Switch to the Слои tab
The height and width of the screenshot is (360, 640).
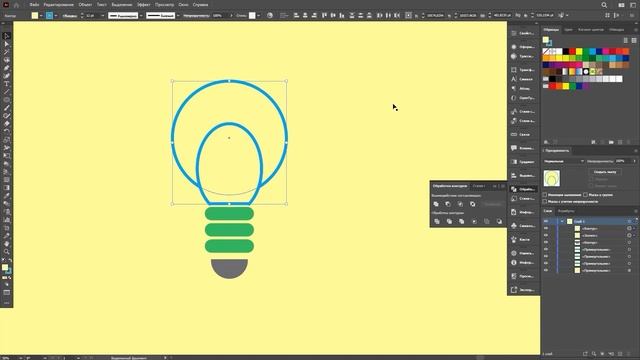(x=548, y=211)
